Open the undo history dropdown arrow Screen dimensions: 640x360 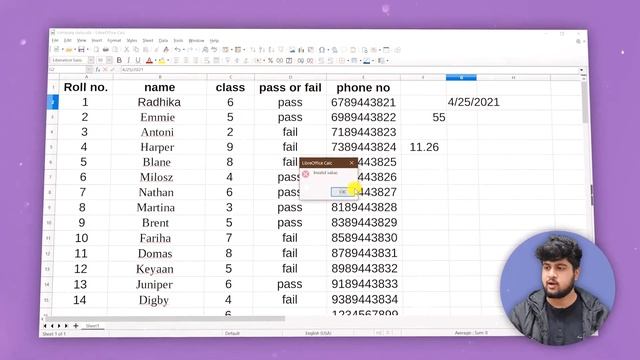[x=183, y=50]
